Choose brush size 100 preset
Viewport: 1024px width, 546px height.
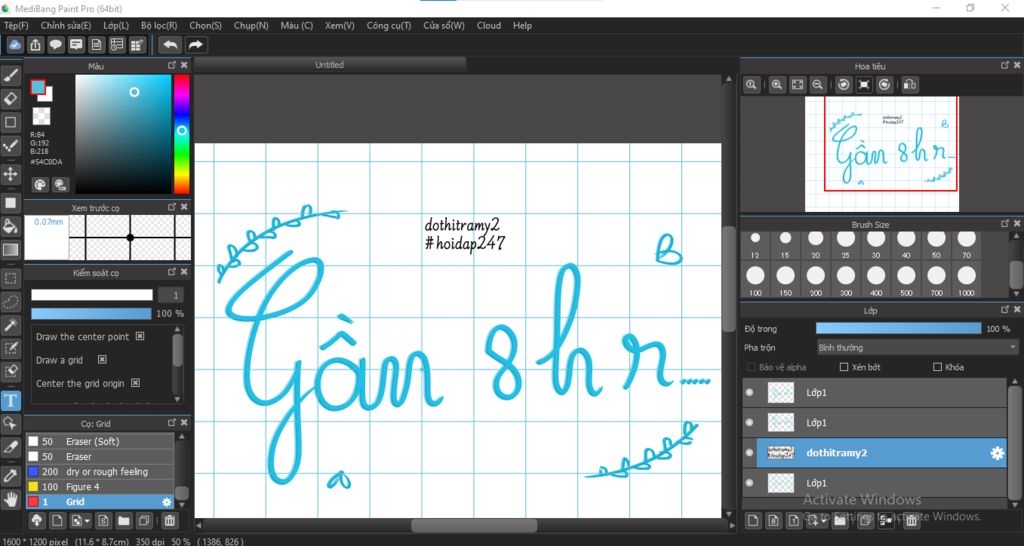tap(755, 281)
